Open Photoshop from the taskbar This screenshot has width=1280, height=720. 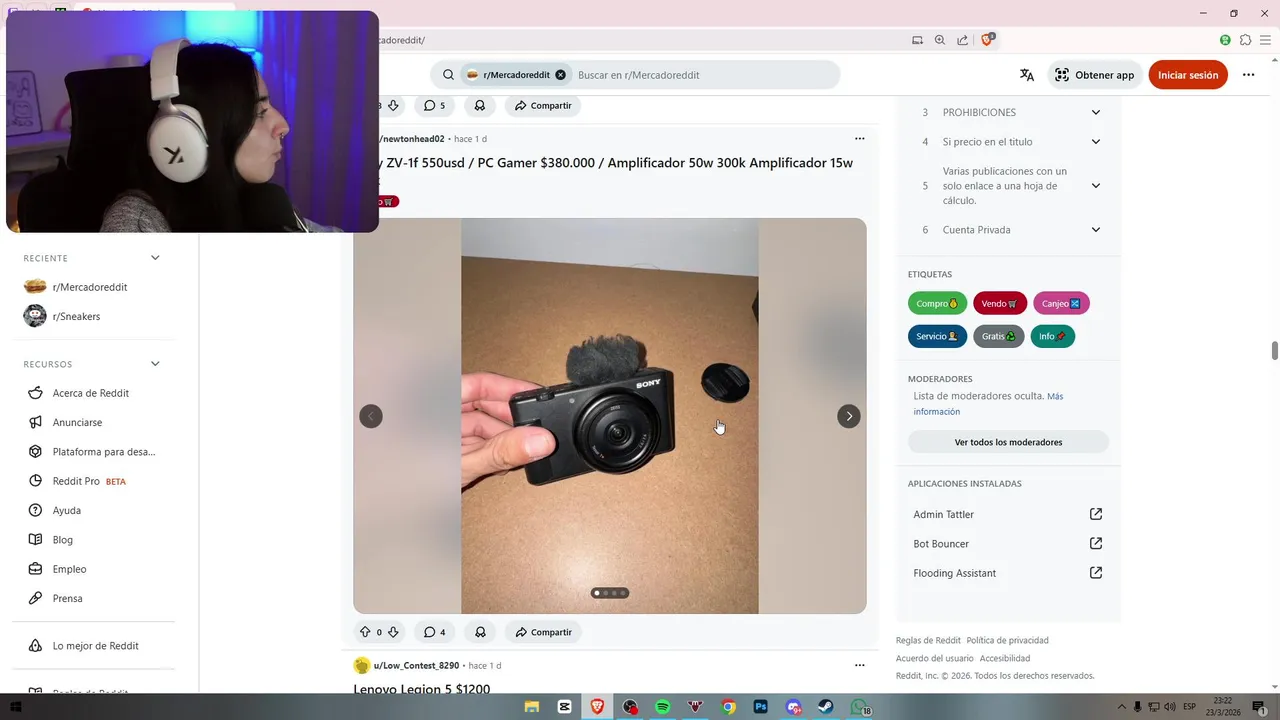pyautogui.click(x=761, y=707)
